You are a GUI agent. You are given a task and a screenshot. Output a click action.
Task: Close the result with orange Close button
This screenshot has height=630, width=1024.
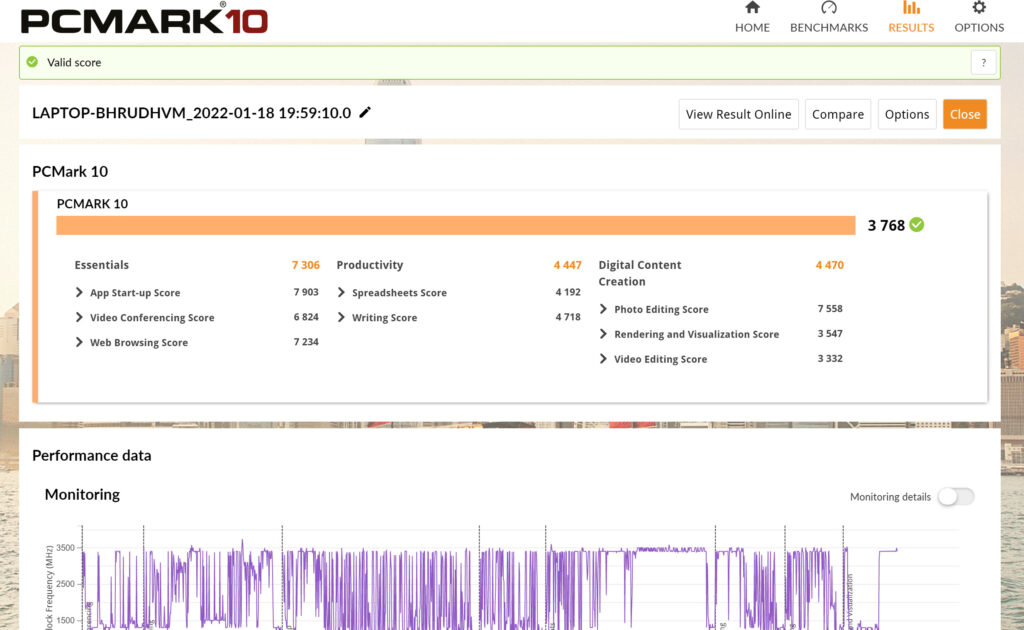coord(965,114)
